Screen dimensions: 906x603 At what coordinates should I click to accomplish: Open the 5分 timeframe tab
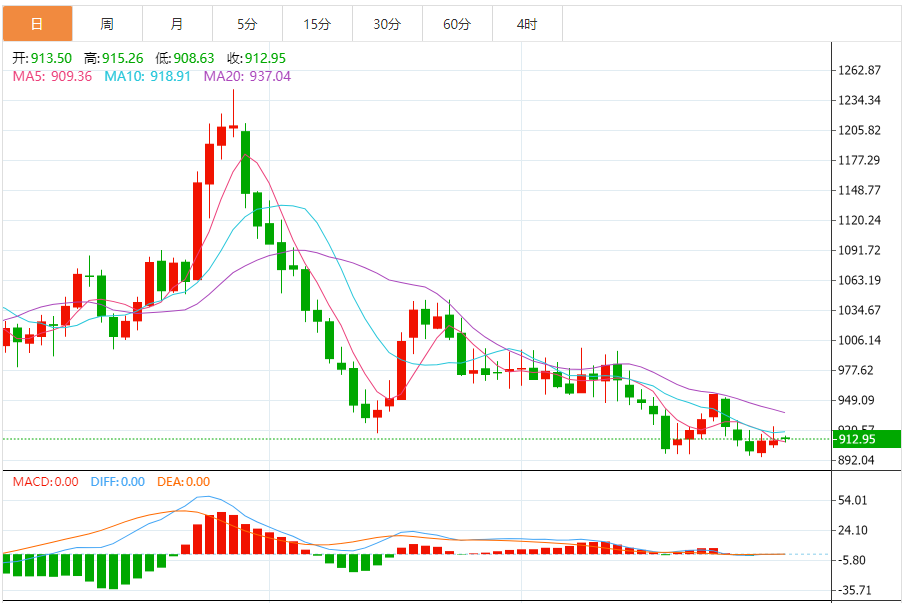[x=247, y=24]
